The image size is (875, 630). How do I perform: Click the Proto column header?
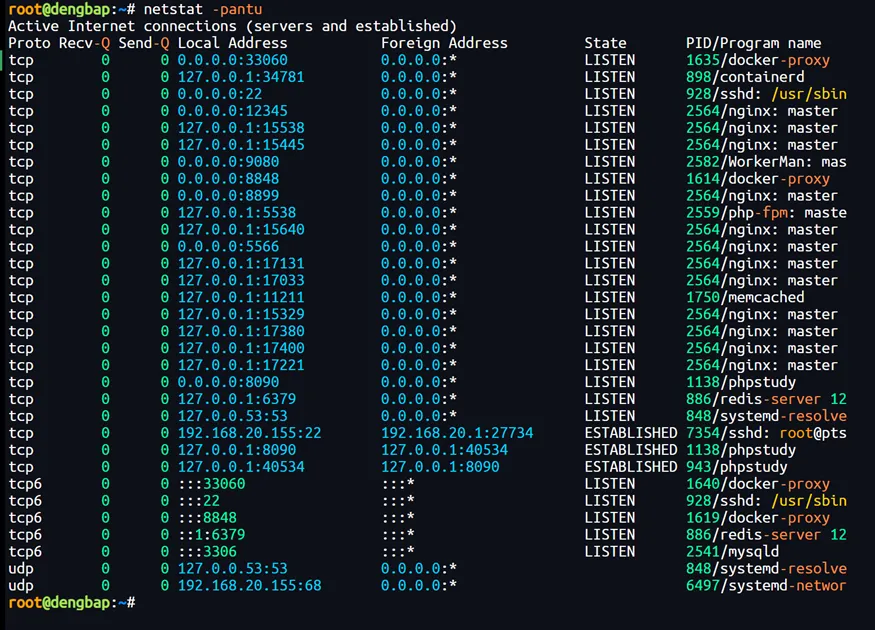point(30,43)
